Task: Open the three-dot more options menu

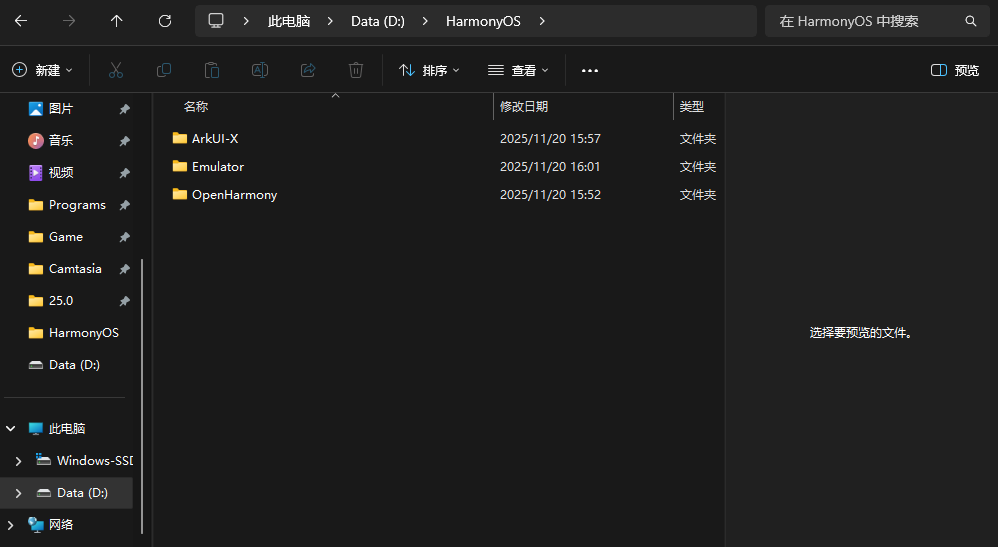Action: [x=590, y=71]
